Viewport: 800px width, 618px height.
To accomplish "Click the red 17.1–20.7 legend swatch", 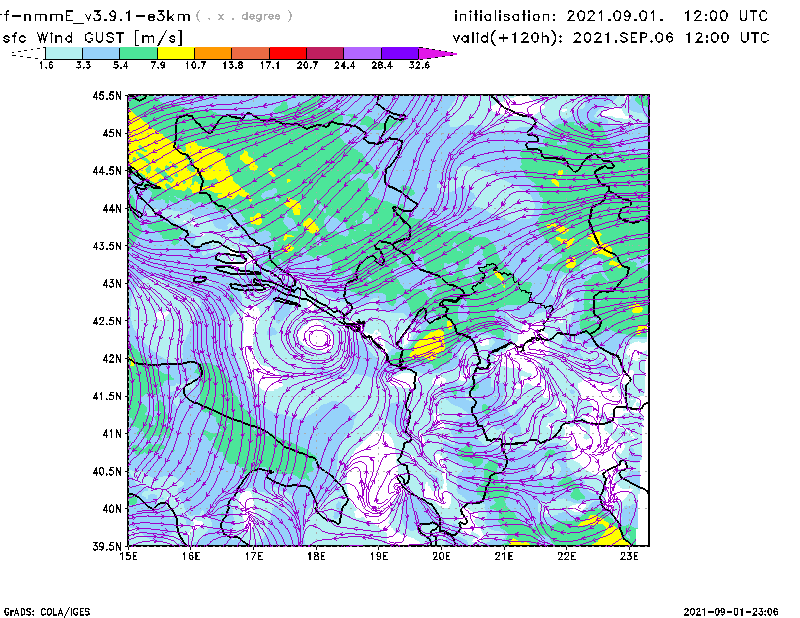I will click(x=288, y=53).
